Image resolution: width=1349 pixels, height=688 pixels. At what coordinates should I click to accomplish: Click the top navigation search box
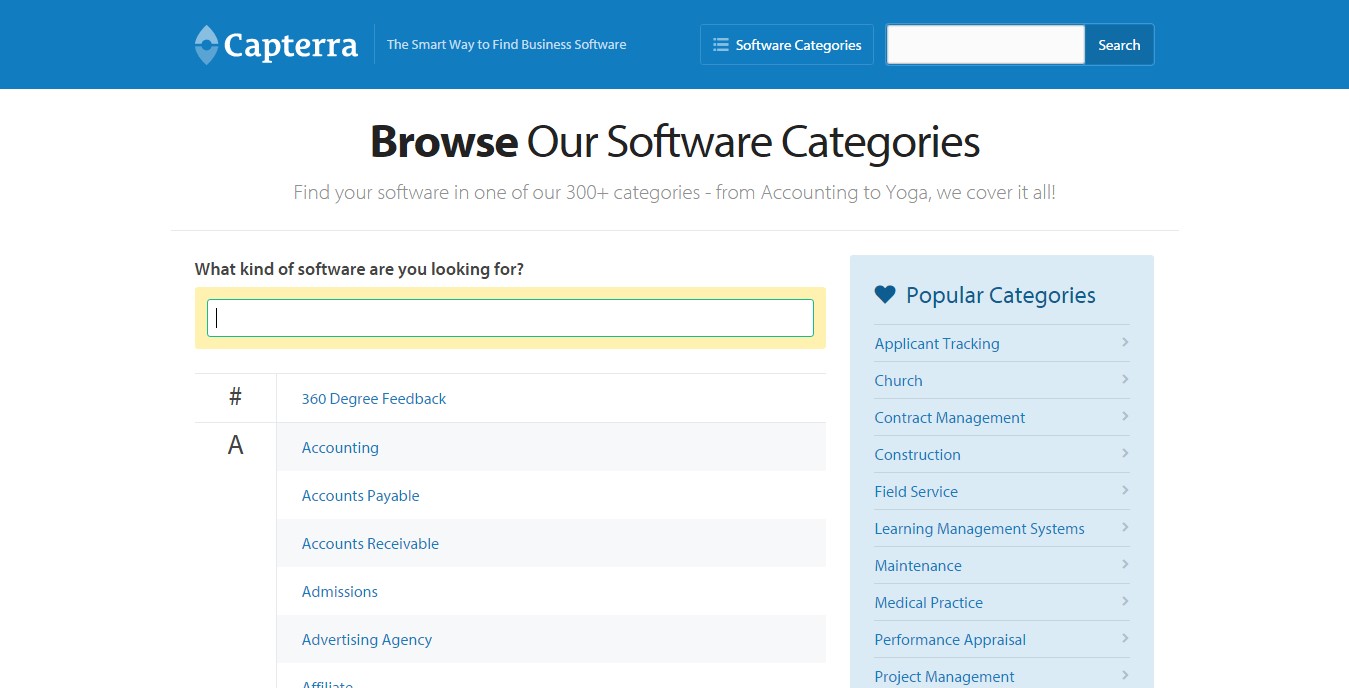pos(984,44)
